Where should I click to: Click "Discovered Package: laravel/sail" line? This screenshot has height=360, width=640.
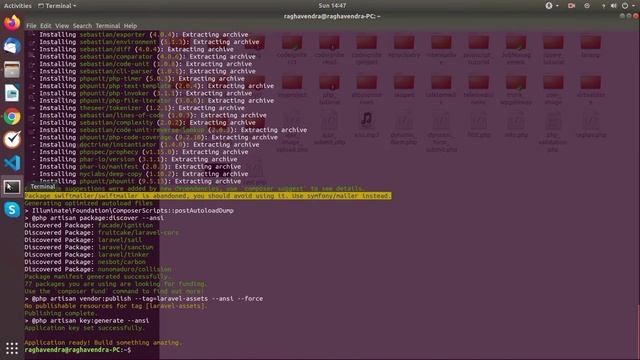pos(83,240)
